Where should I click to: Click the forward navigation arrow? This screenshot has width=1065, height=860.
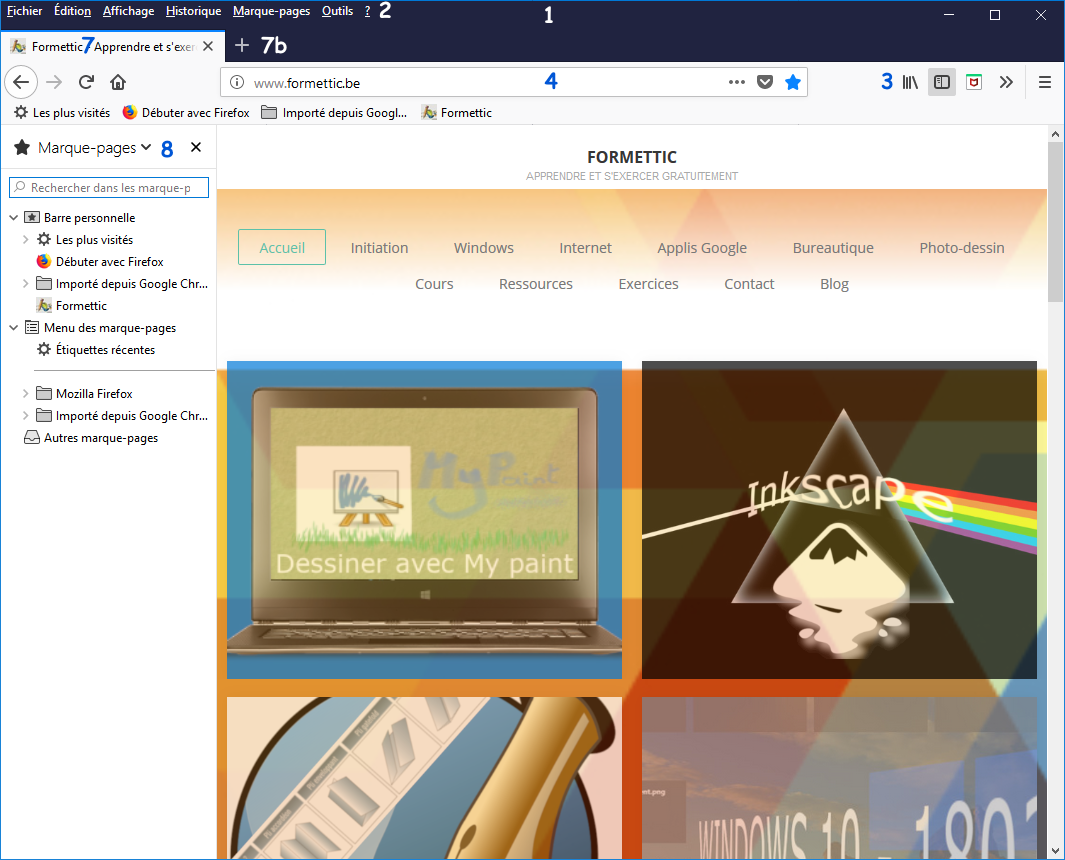(54, 82)
